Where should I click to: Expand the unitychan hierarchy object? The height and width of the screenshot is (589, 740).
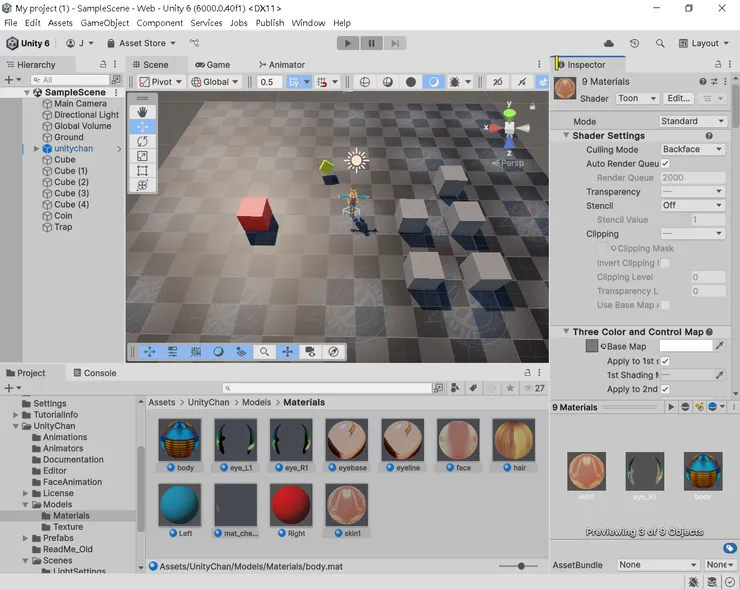click(x=37, y=149)
